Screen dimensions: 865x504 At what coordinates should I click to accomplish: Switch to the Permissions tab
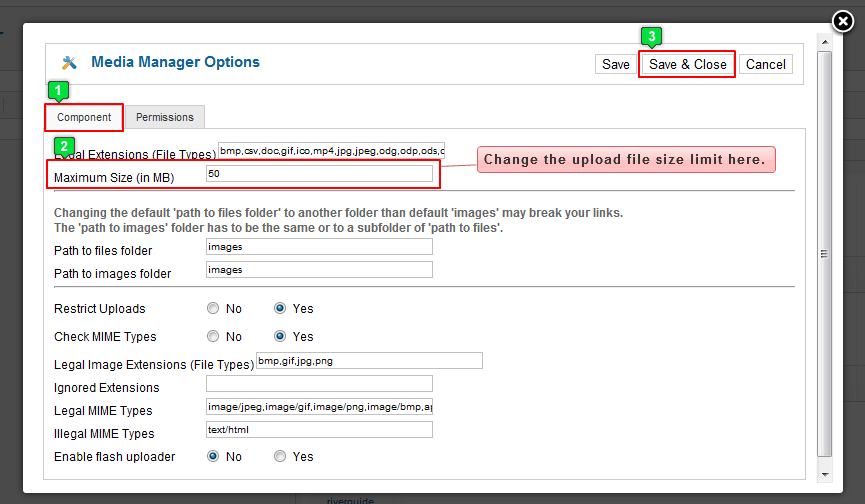(165, 117)
